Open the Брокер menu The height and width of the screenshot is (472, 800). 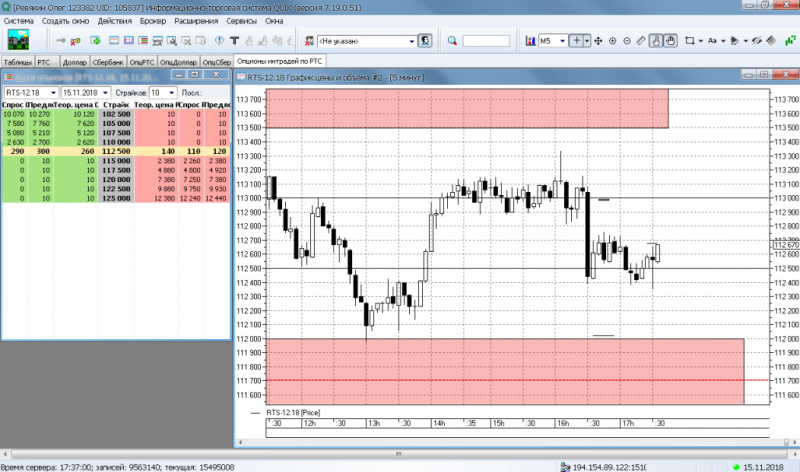(153, 21)
